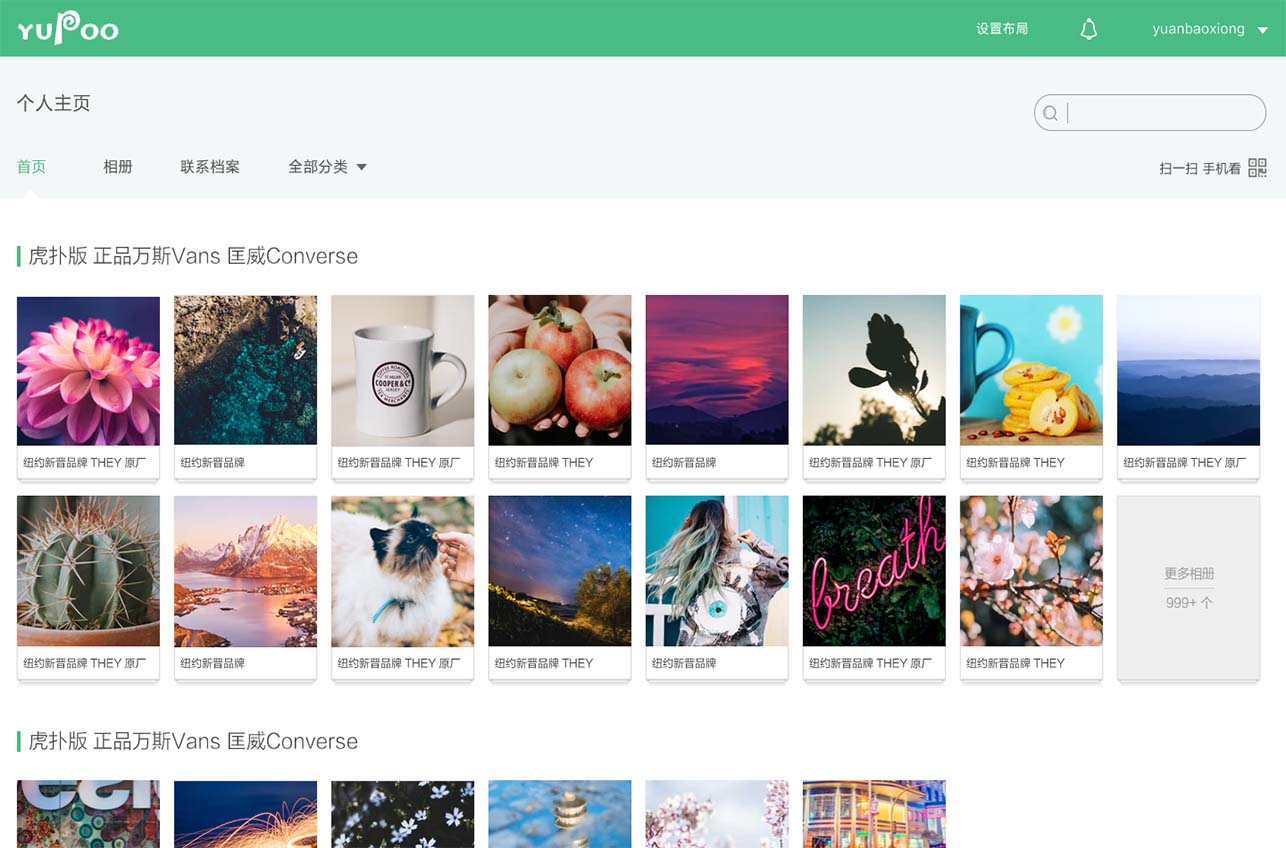Click 设置布局 in the header
1286x848 pixels.
1002,29
